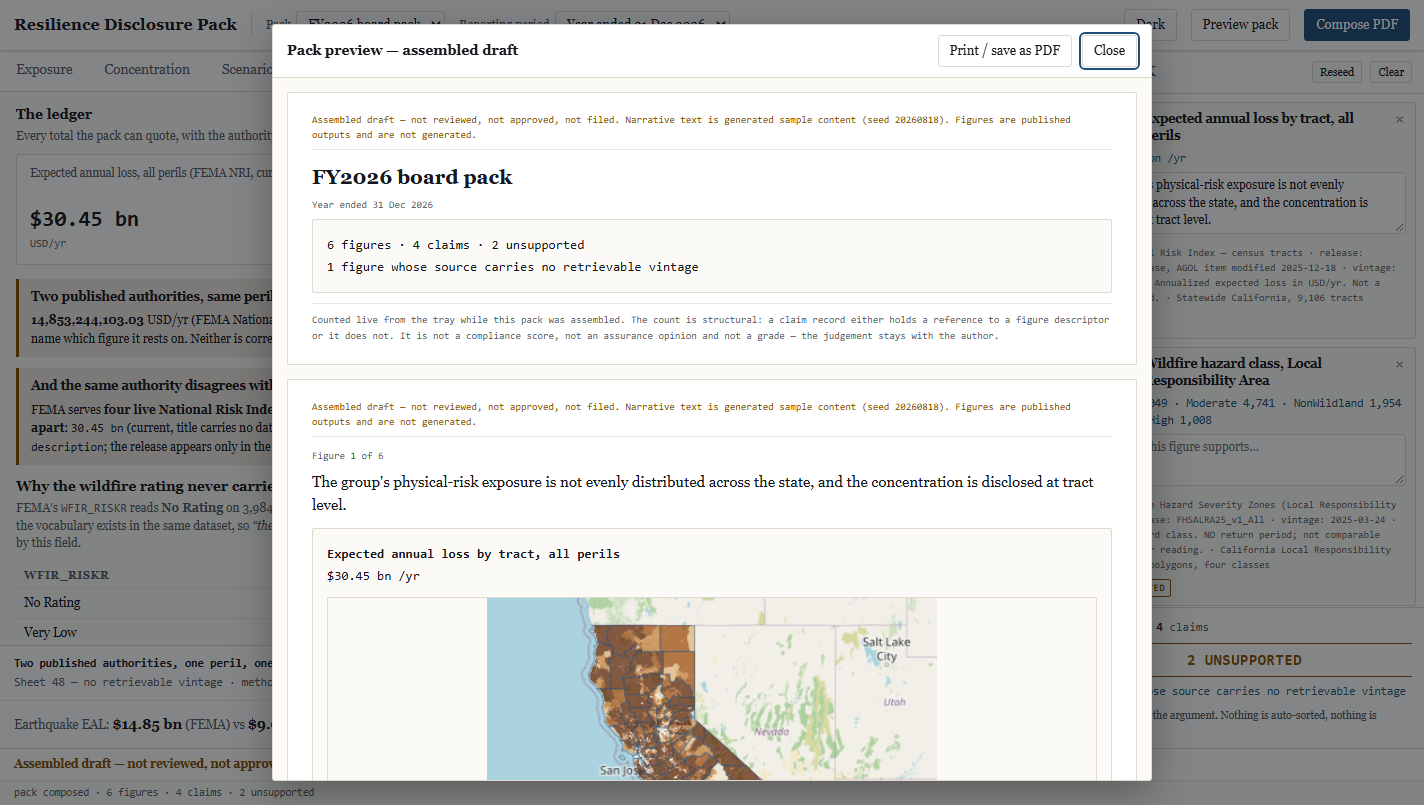Click the Preview pack button
This screenshot has height=805, width=1424.
[x=1240, y=25]
